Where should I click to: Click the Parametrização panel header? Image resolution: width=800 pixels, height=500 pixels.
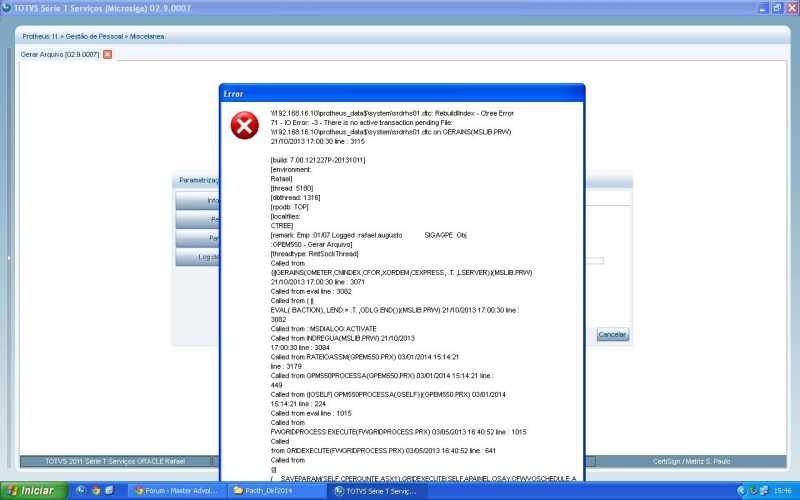(402, 180)
